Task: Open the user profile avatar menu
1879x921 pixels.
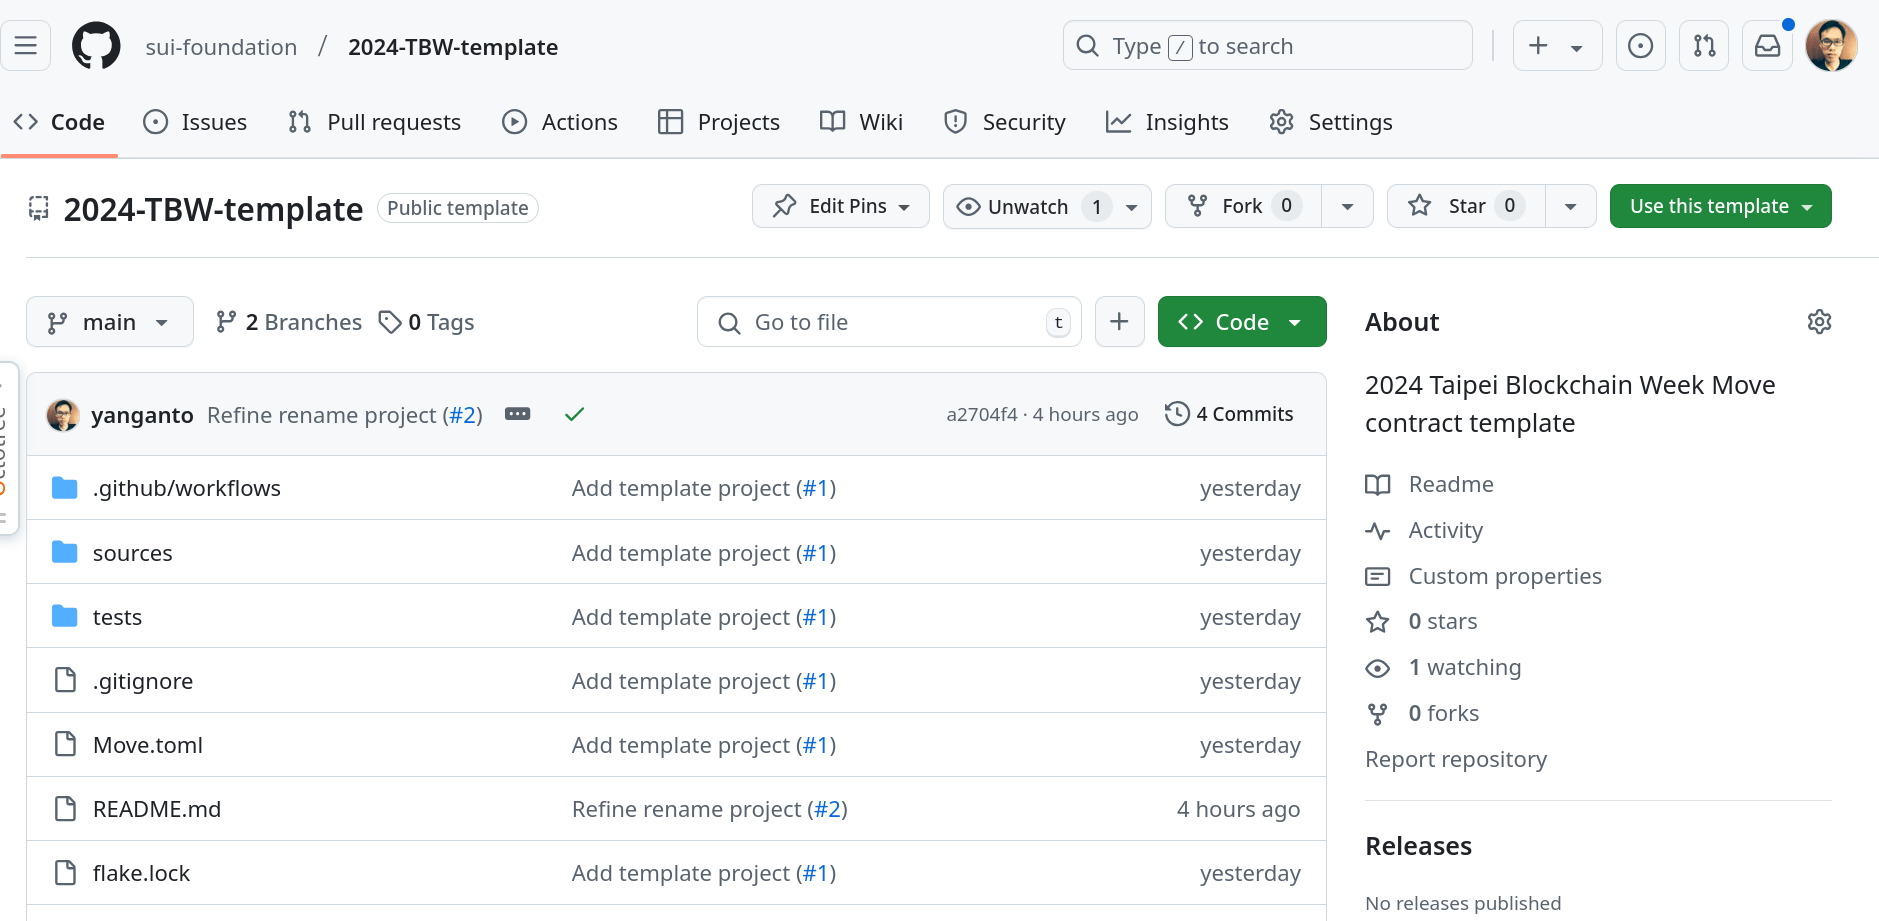Action: pos(1832,46)
